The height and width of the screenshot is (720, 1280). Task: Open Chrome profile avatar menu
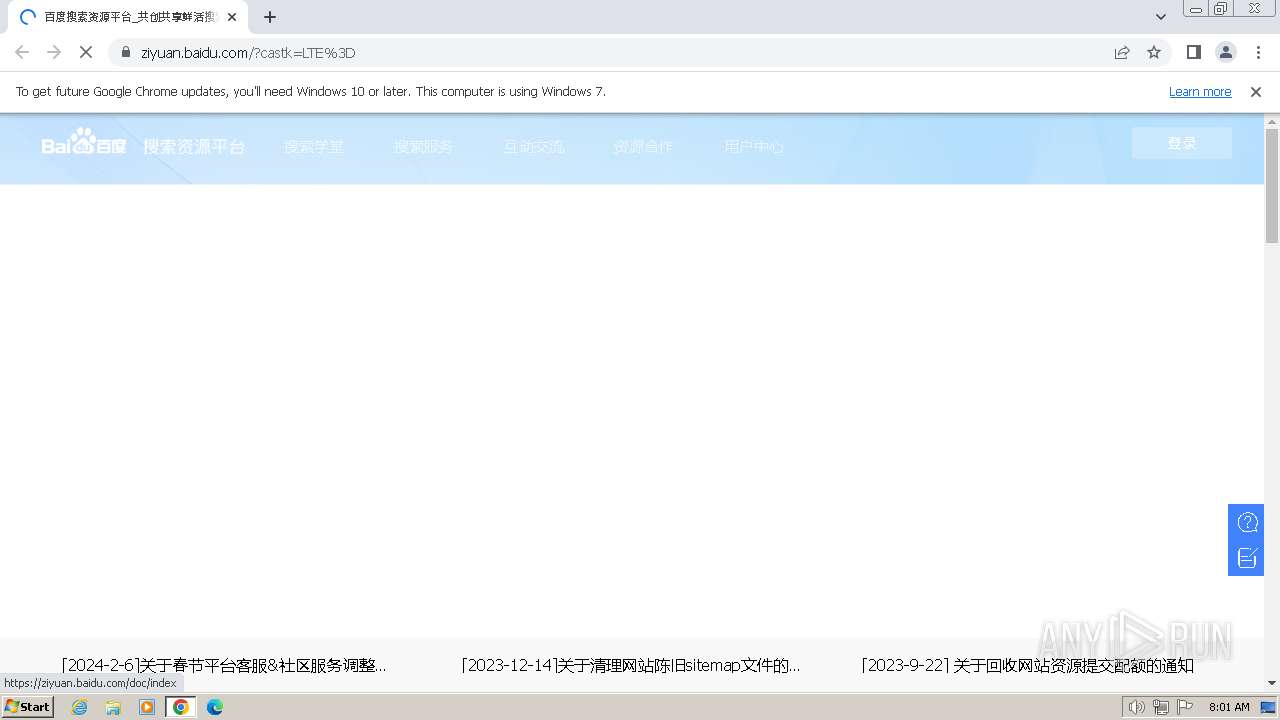pyautogui.click(x=1226, y=52)
